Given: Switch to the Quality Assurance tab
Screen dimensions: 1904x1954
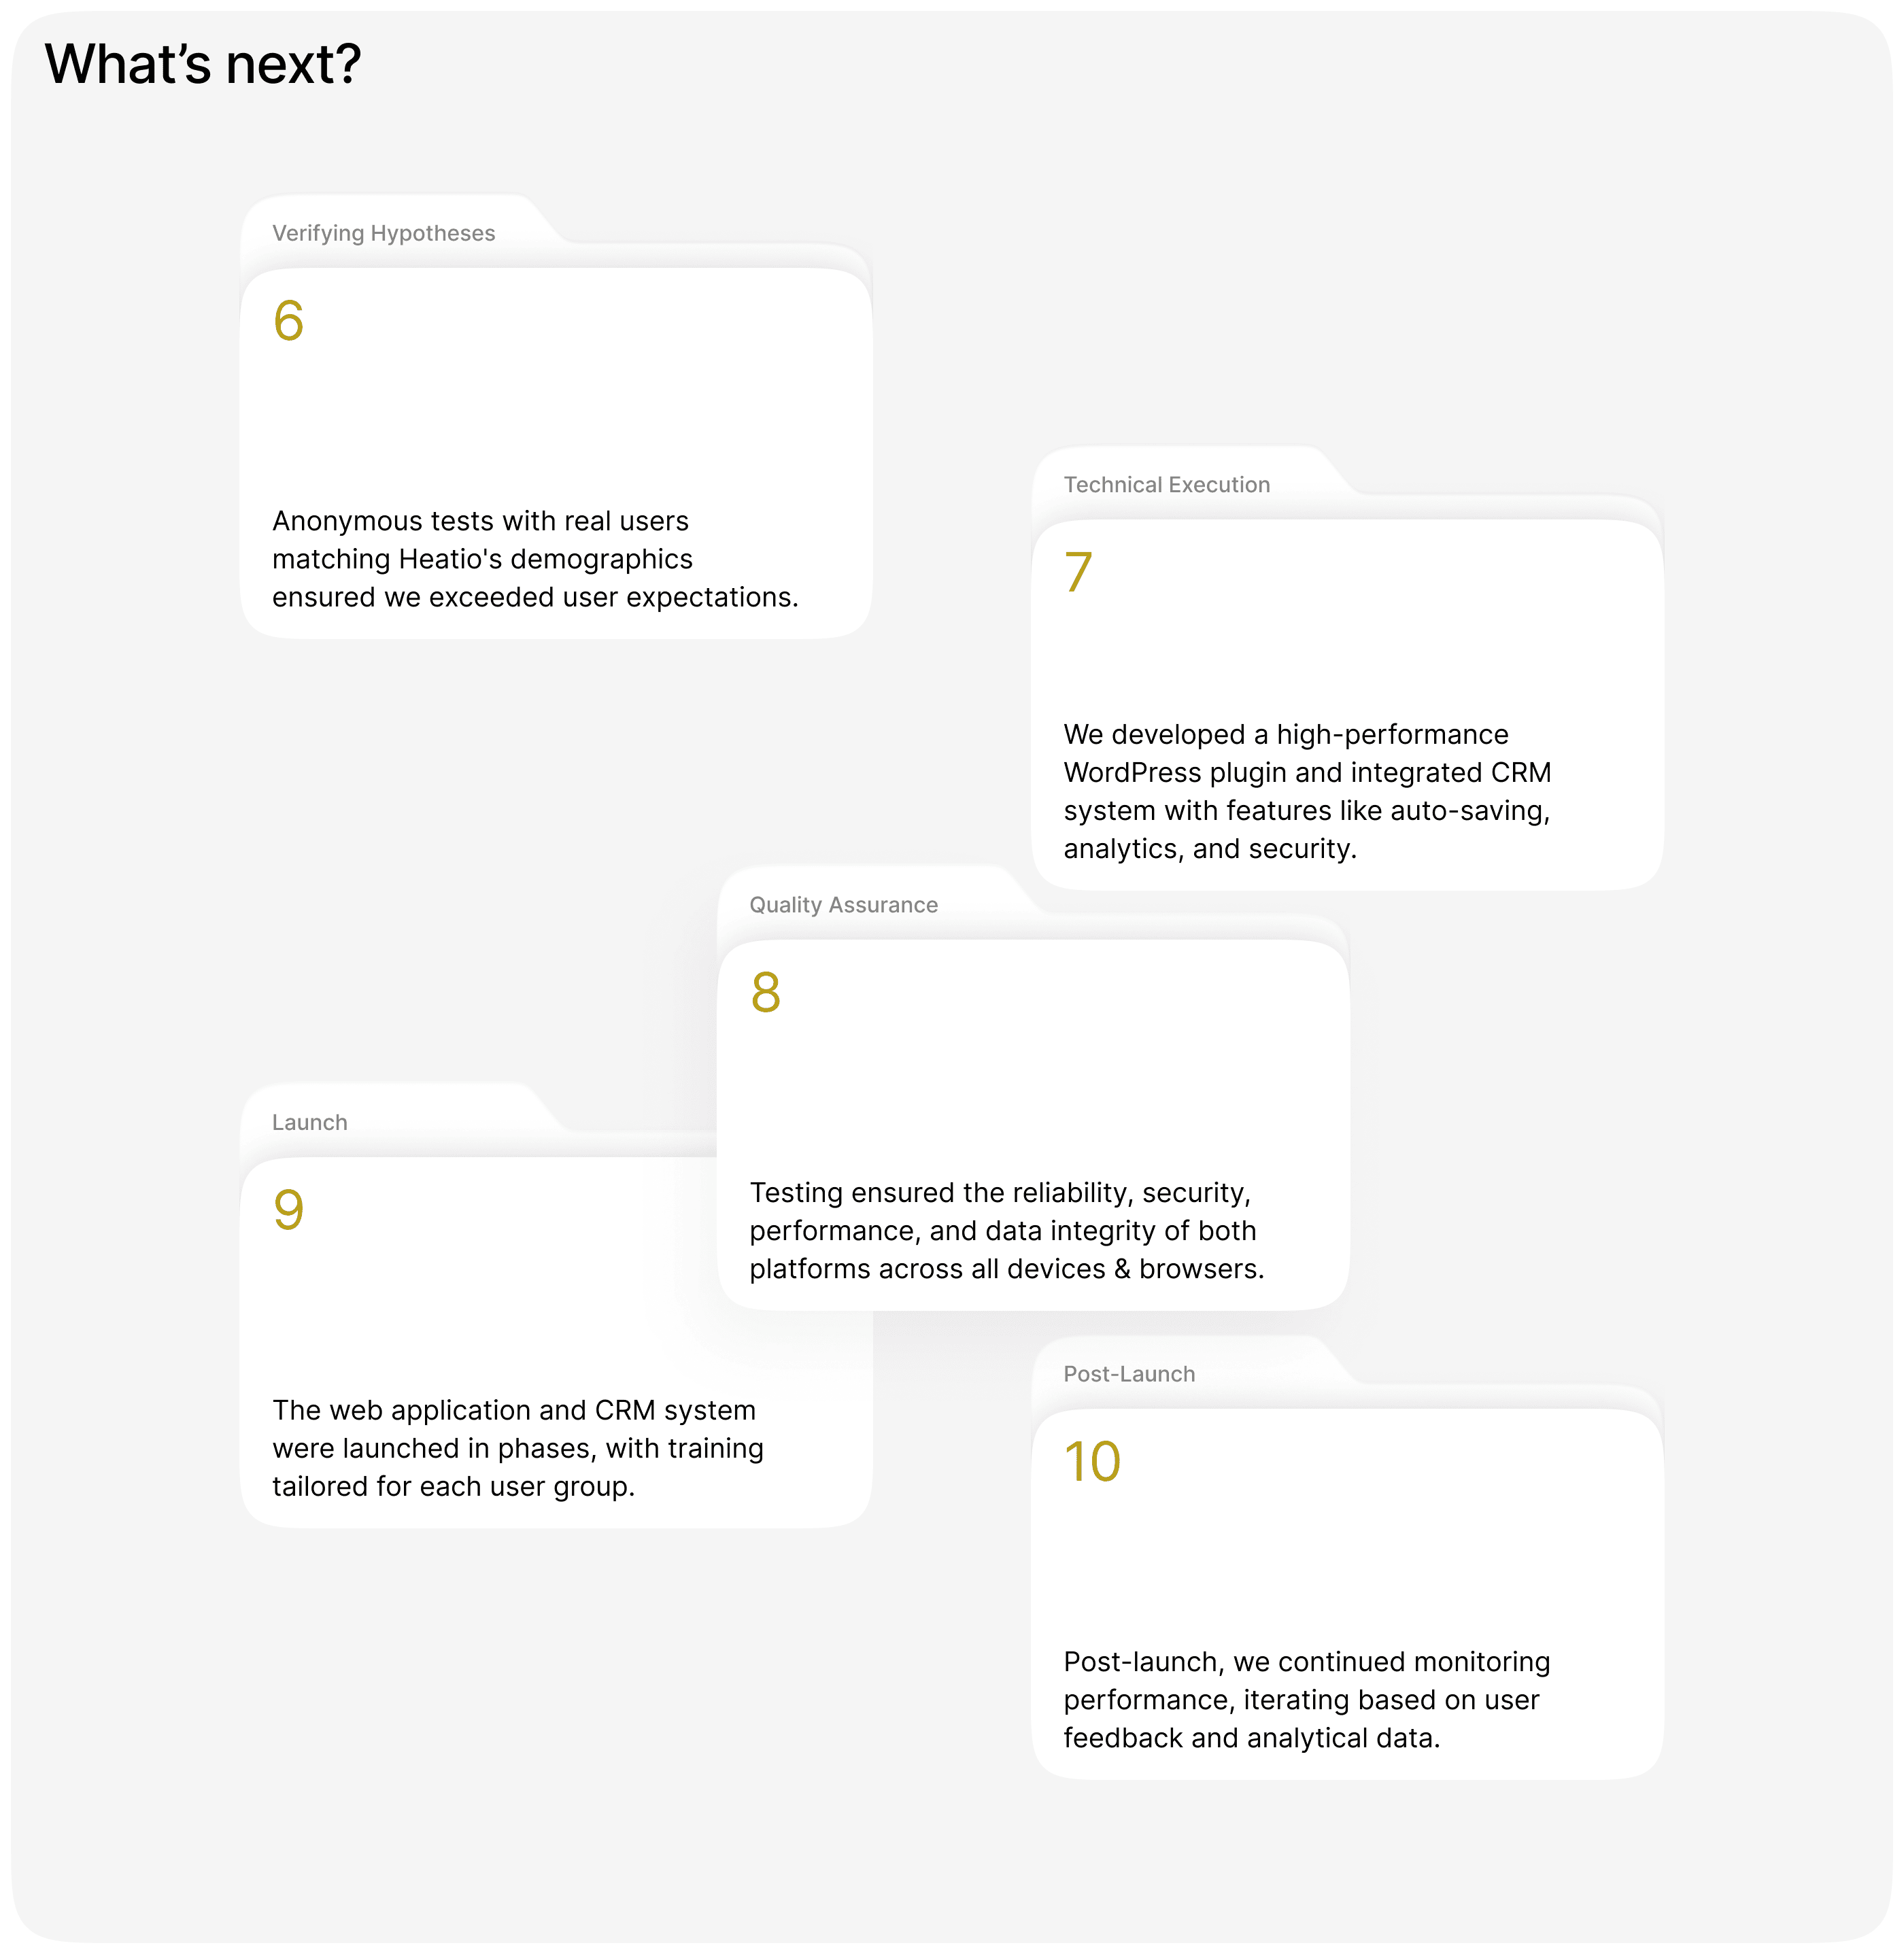Looking at the screenshot, I should coord(843,905).
